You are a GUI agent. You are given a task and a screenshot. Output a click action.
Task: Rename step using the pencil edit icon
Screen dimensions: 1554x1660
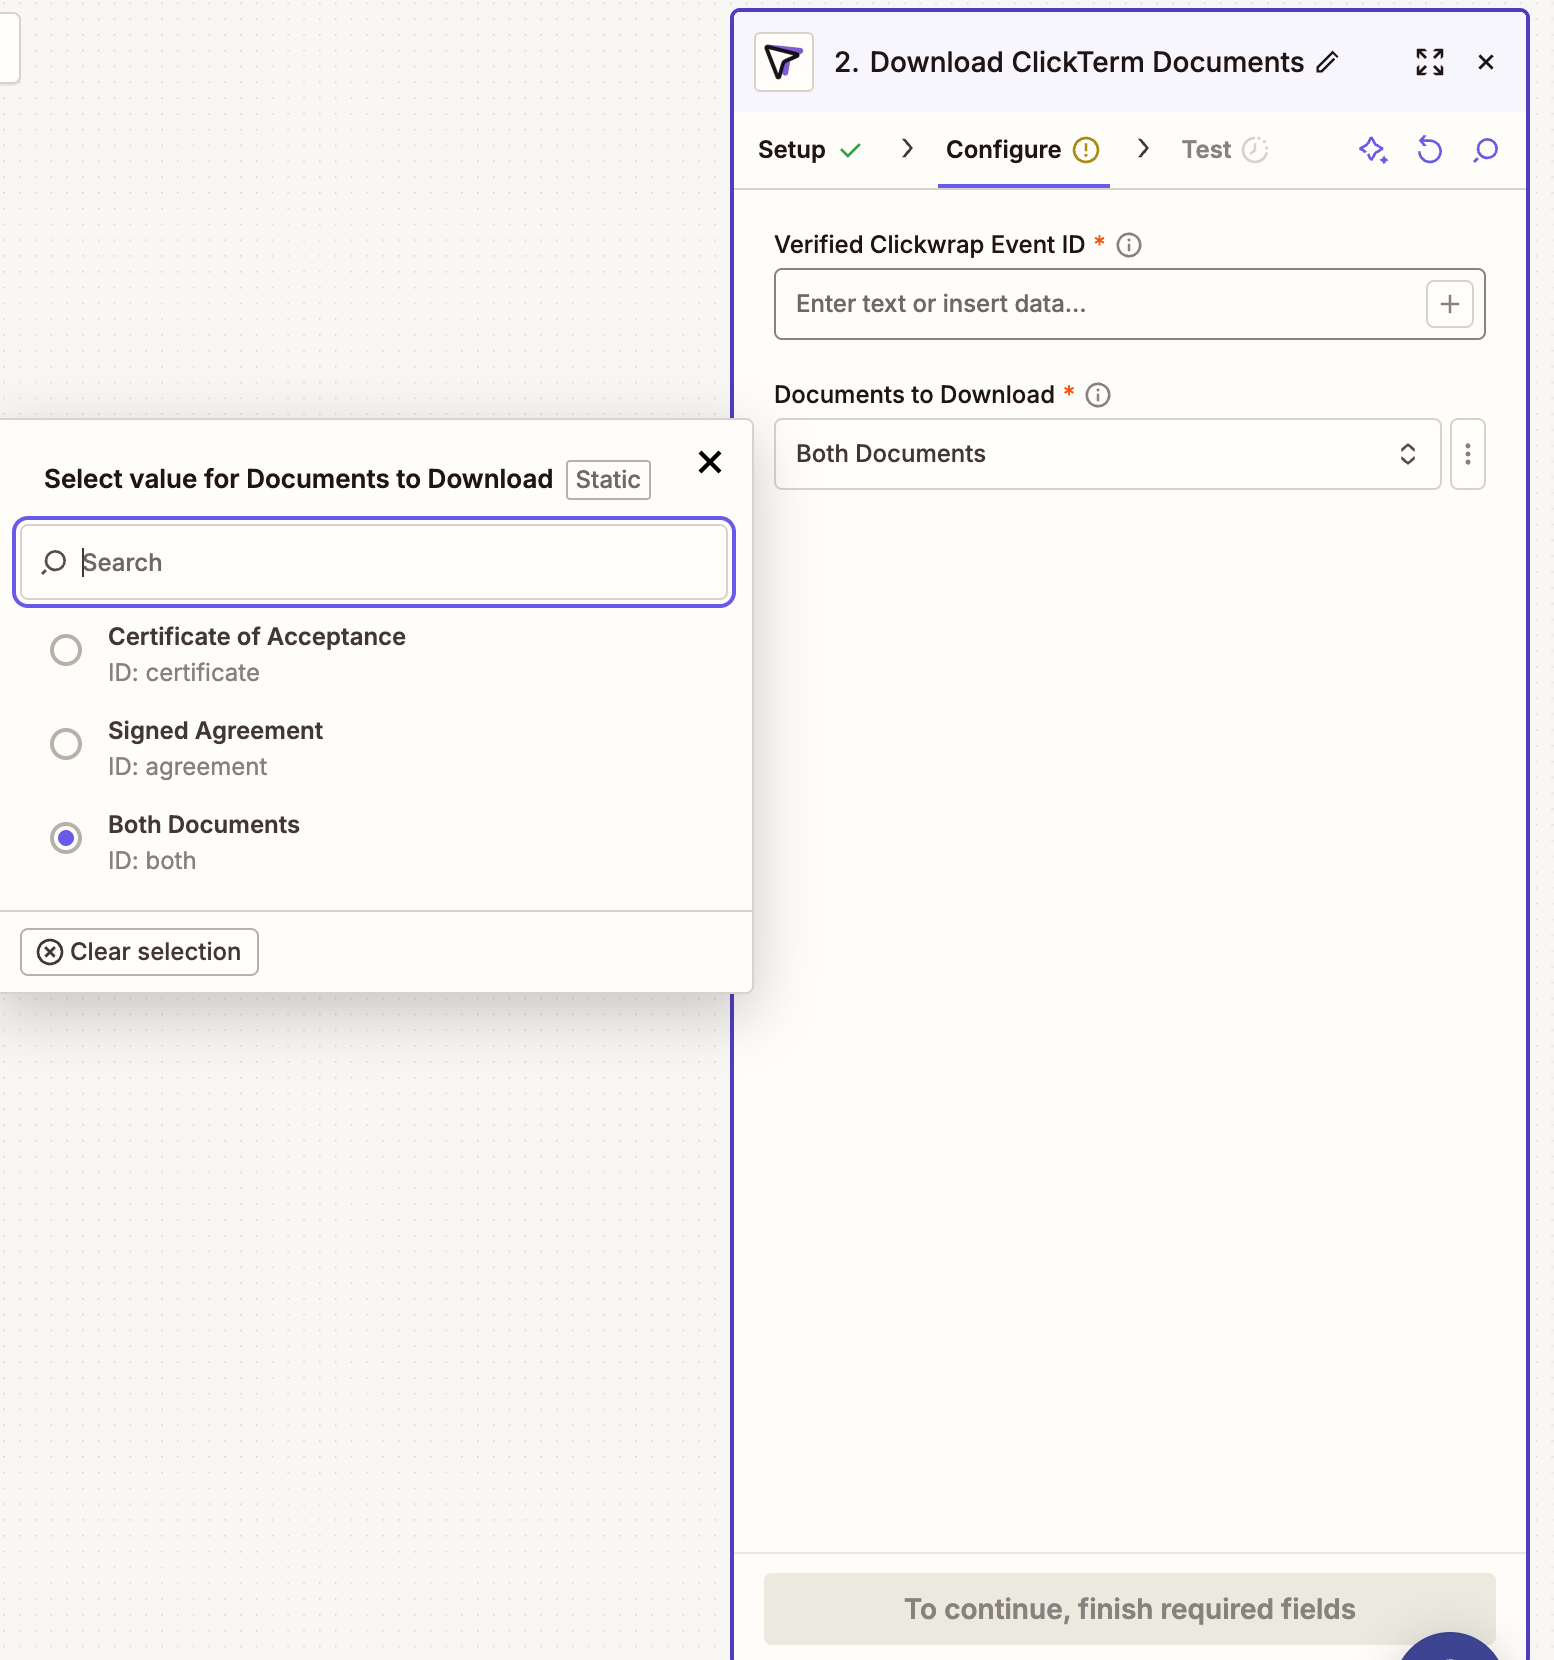click(x=1327, y=62)
